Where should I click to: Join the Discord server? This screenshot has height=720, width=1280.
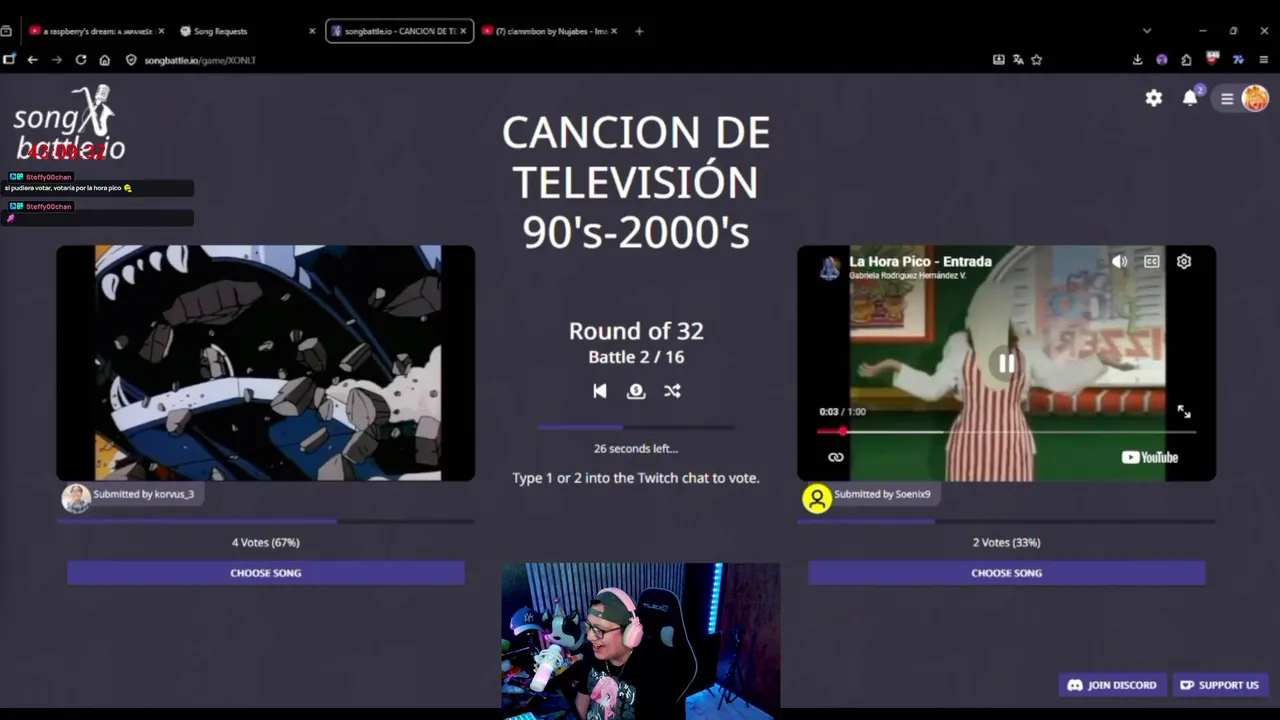[1112, 685]
